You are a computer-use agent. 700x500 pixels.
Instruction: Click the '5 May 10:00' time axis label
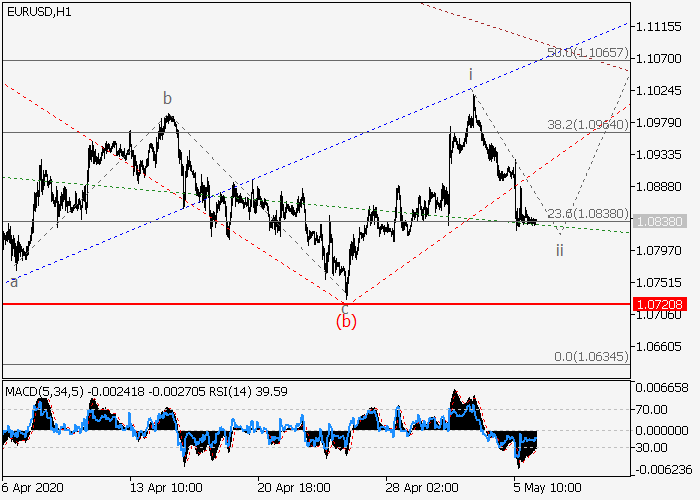coord(547,489)
